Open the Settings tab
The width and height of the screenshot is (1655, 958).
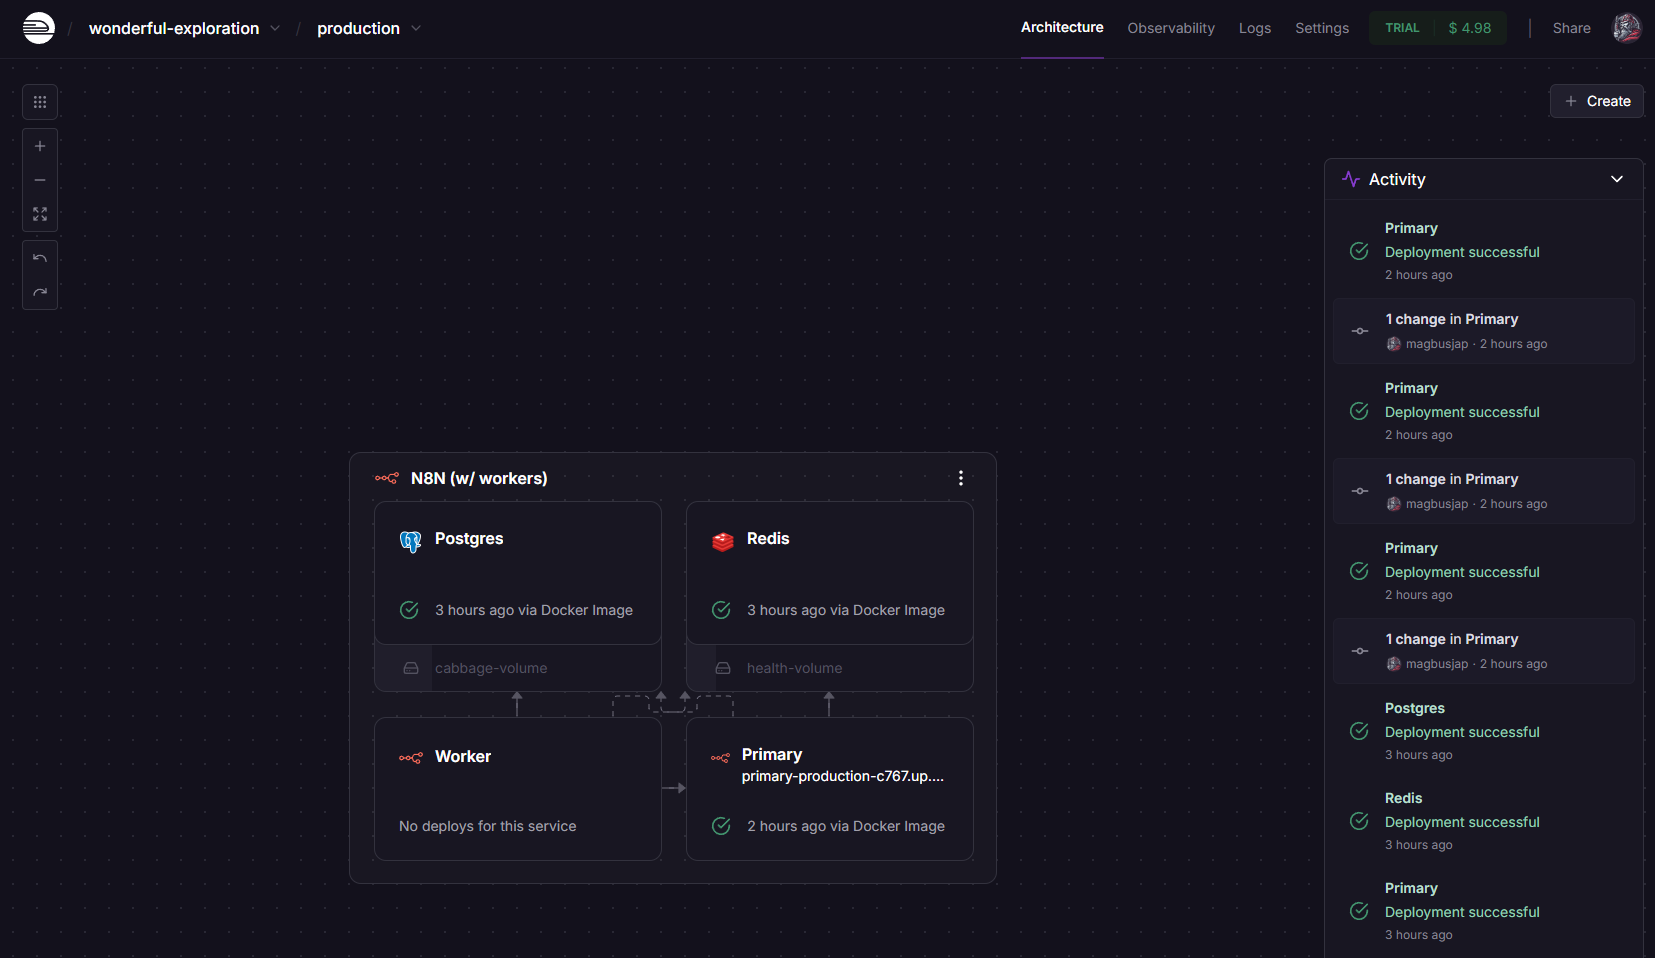pos(1322,28)
